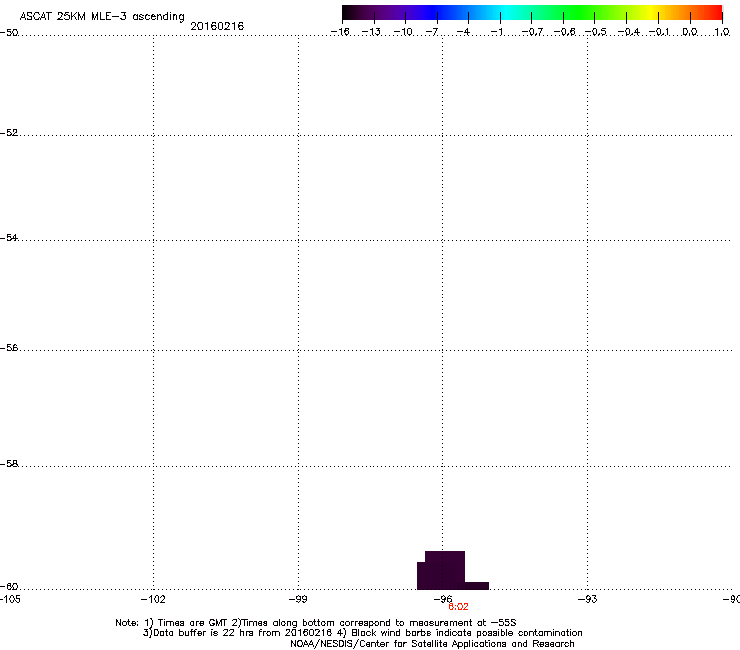Click the -0.4 label on the color scale

point(629,32)
